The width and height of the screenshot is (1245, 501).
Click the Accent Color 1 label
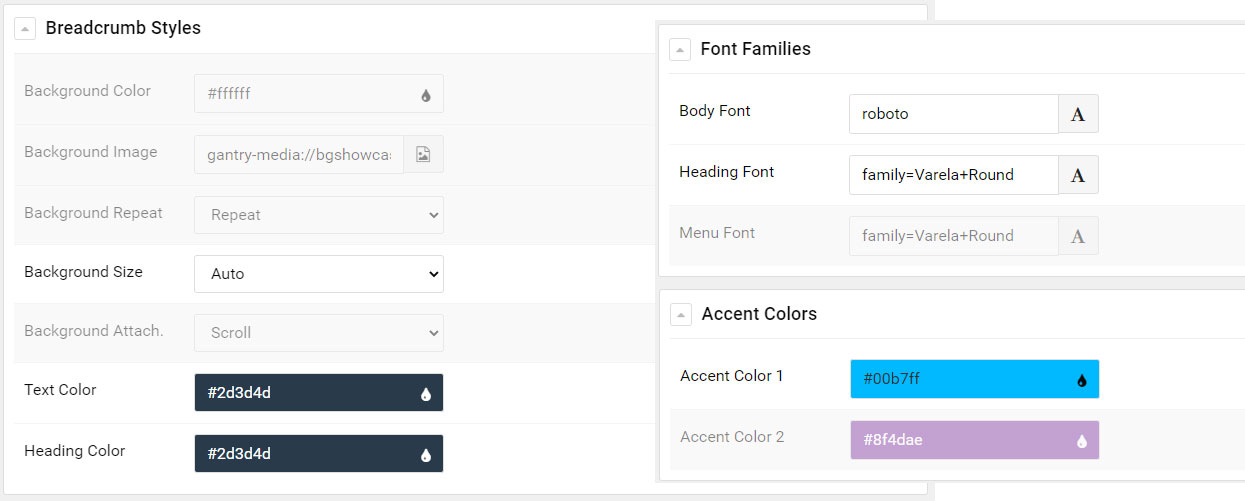[732, 376]
